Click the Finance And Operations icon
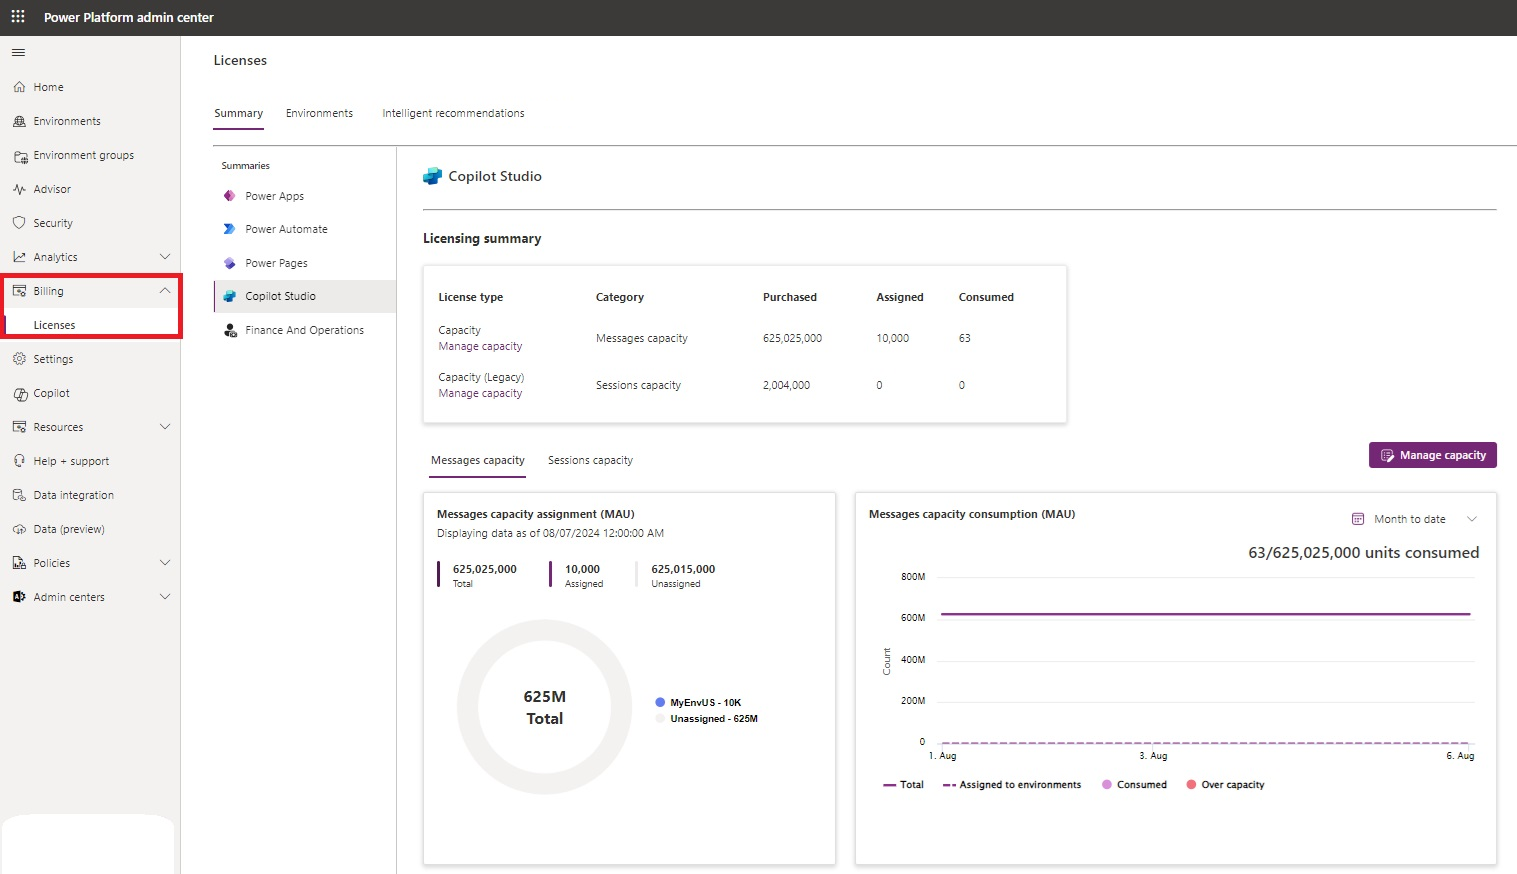The height and width of the screenshot is (874, 1517). 230,330
